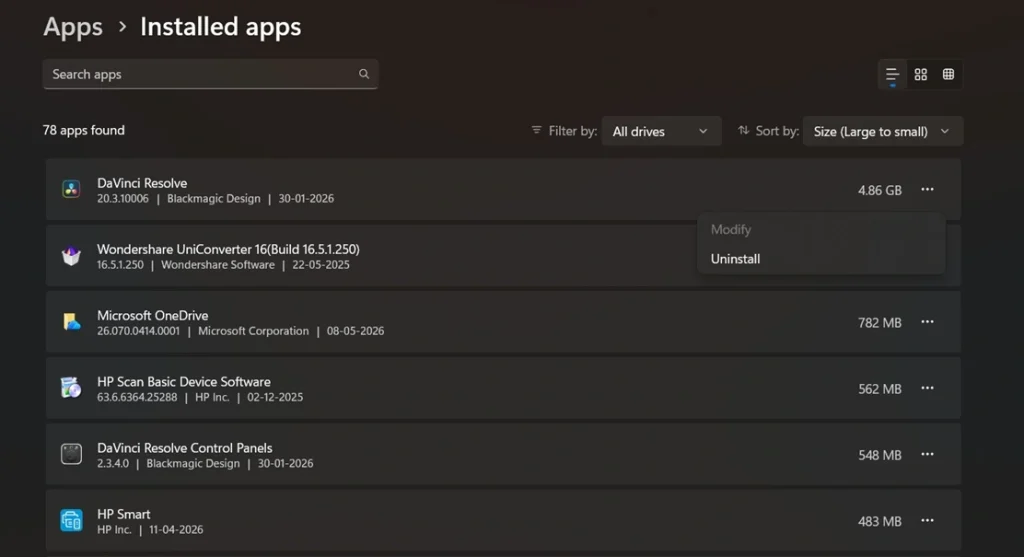Click the 548 MB size value
This screenshot has height=557, width=1024.
880,455
